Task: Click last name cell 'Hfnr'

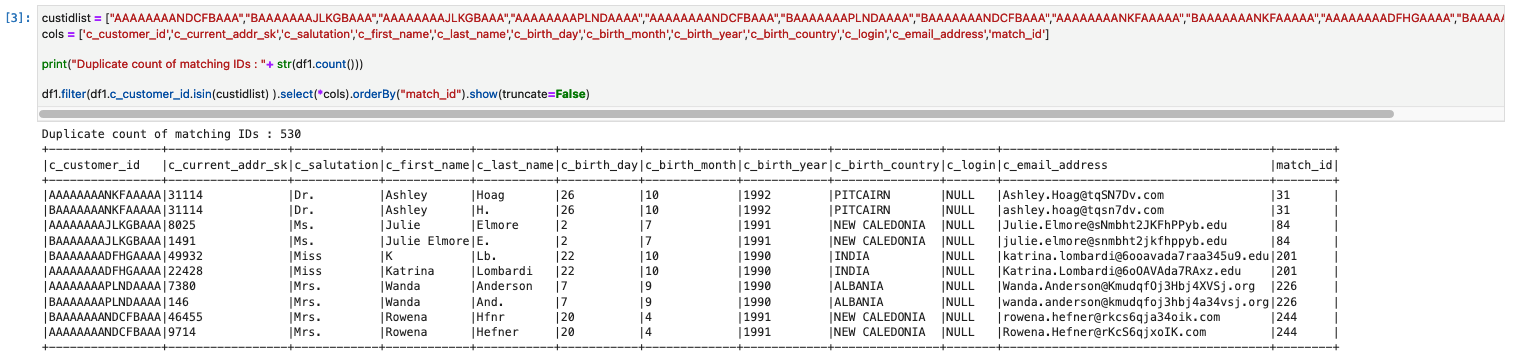Action: pyautogui.click(x=491, y=317)
